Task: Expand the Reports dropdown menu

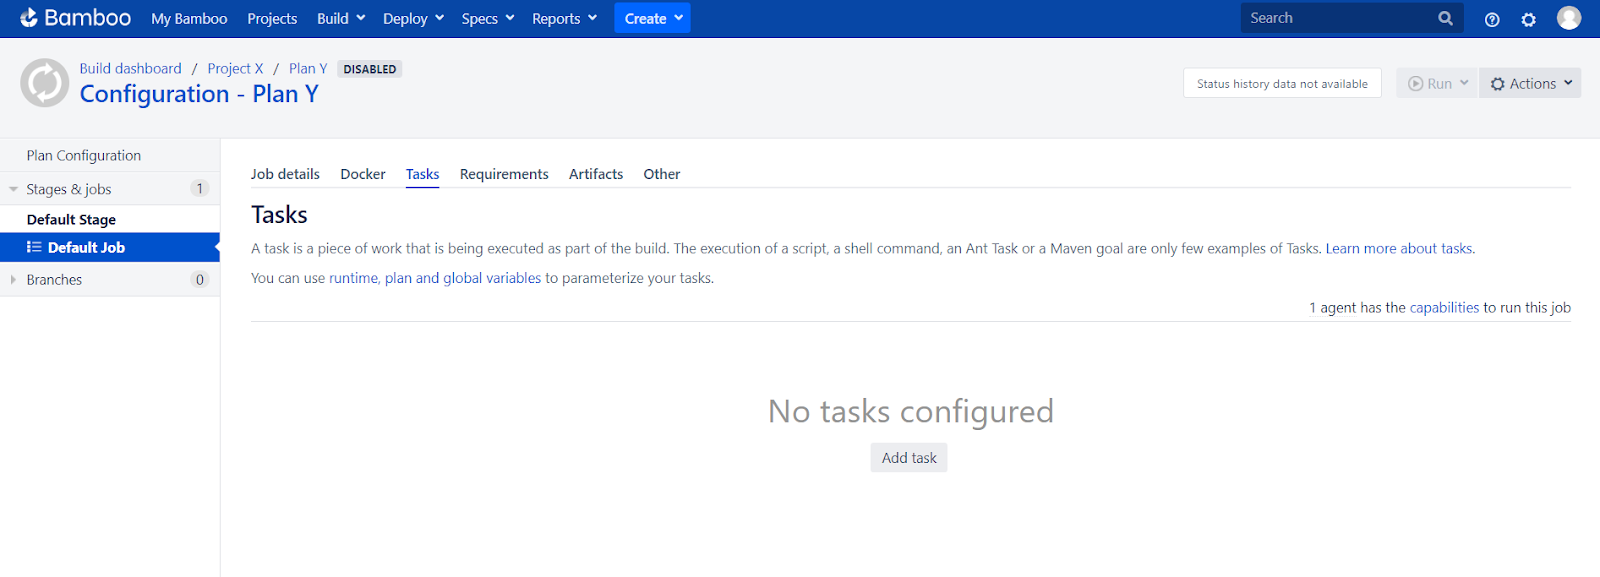Action: click(564, 18)
